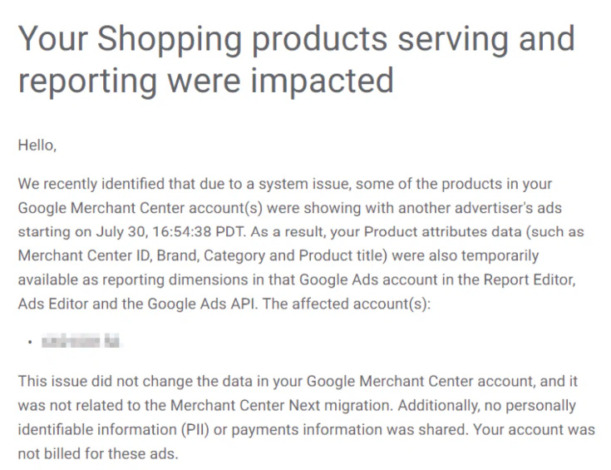This screenshot has height=470, width=611.
Task: Click the text "not billed for these ads."
Action: (98, 454)
